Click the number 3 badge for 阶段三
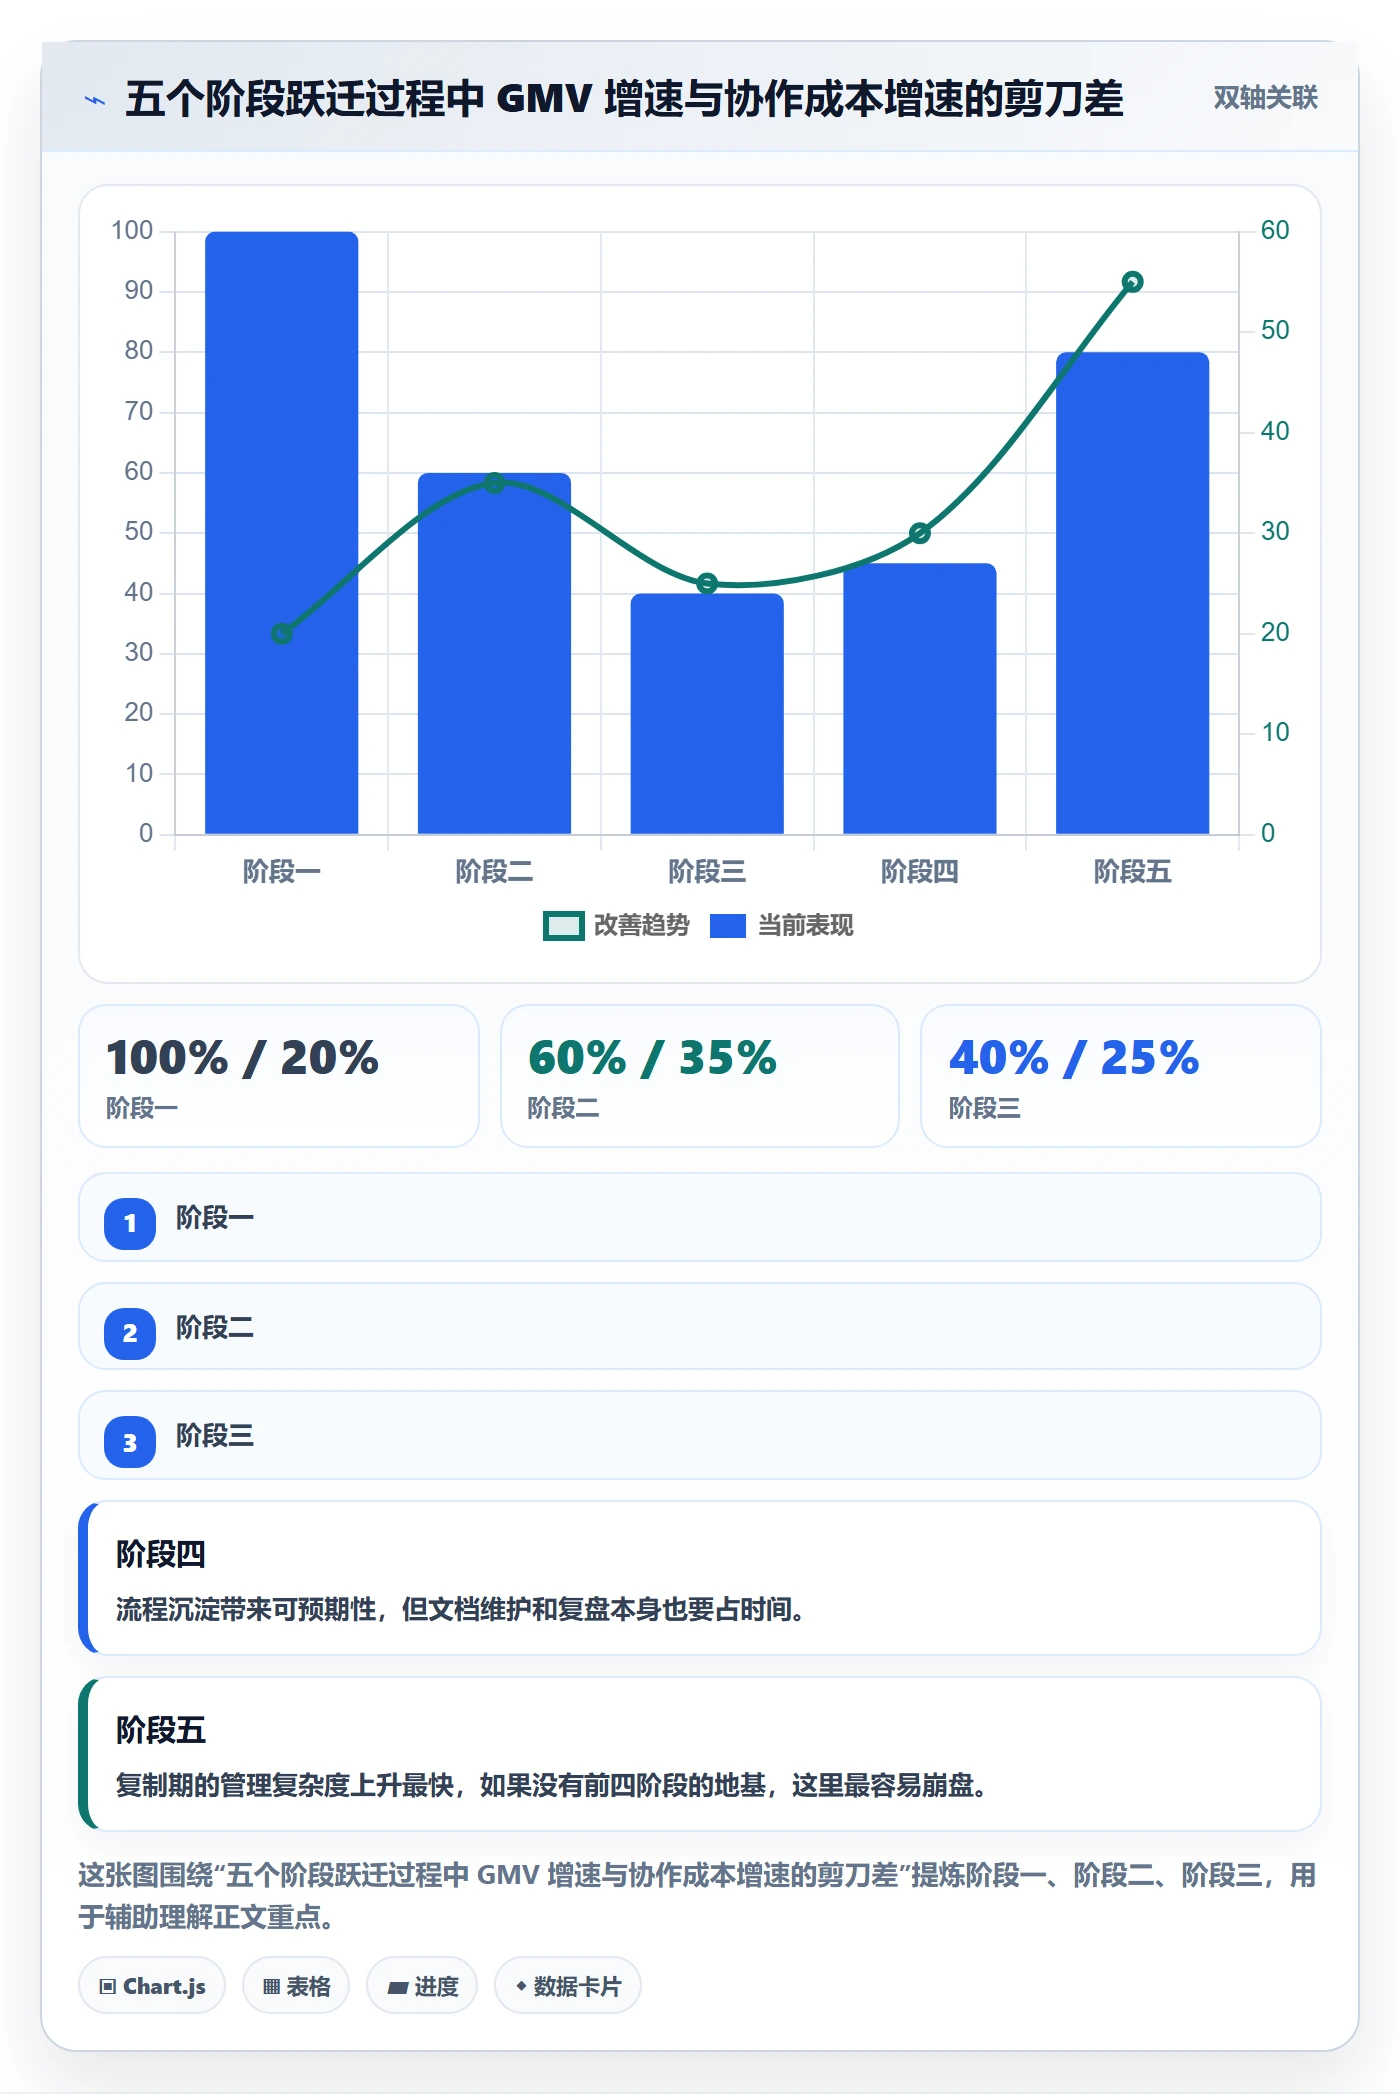This screenshot has width=1400, height=2094. [130, 1442]
